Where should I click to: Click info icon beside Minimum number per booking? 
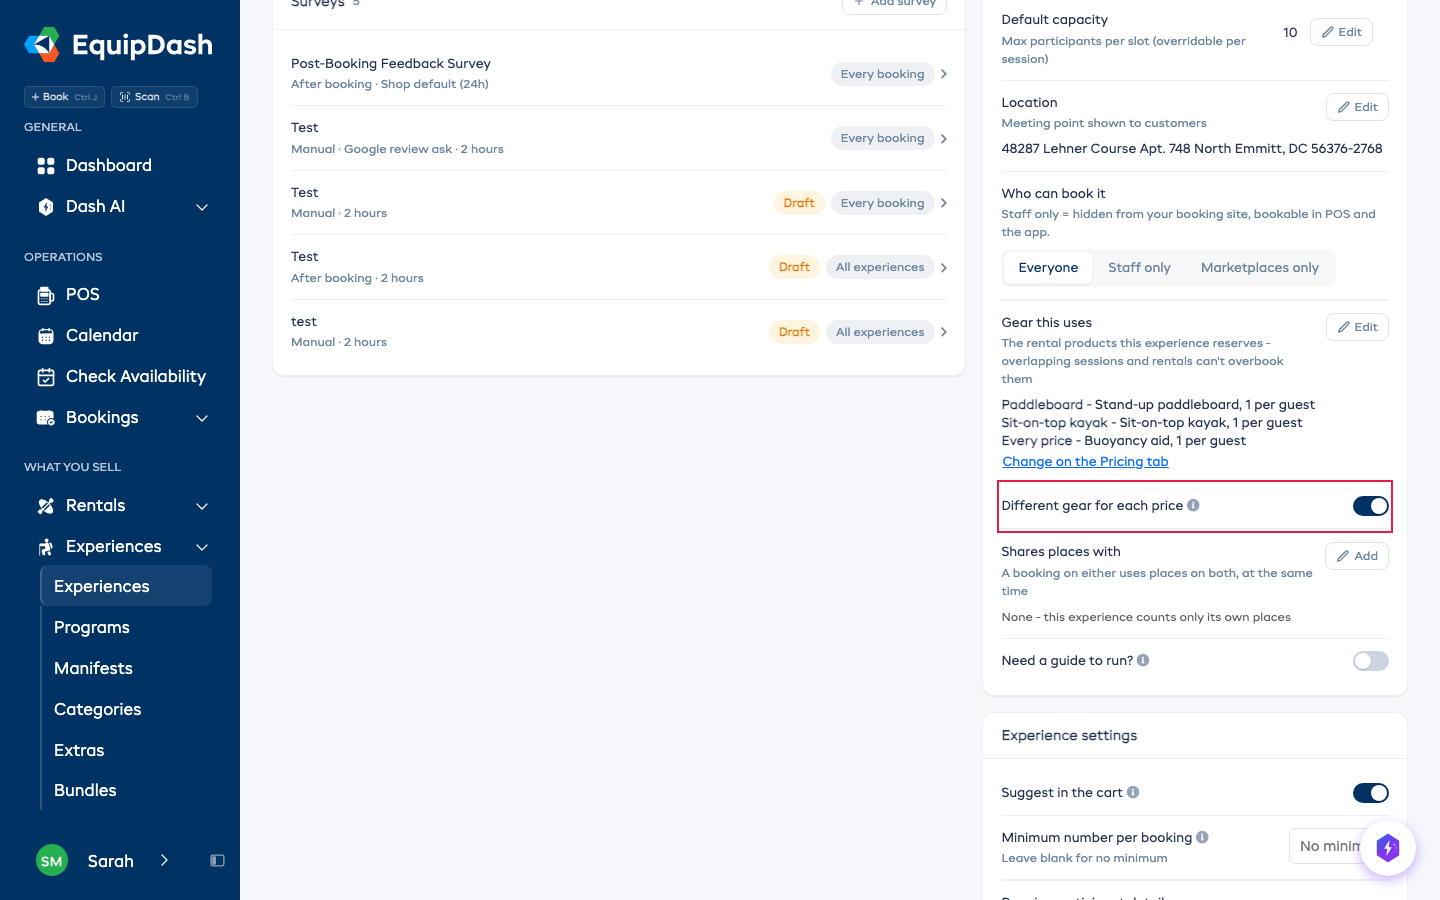[x=1202, y=838]
